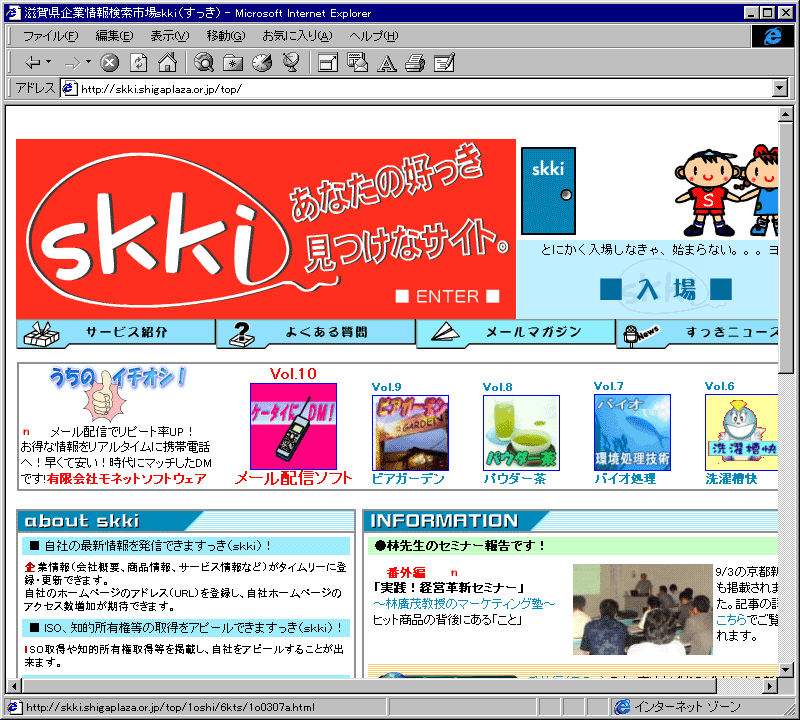This screenshot has width=800, height=720.
Task: Click the seminar room photo
Action: coord(642,609)
